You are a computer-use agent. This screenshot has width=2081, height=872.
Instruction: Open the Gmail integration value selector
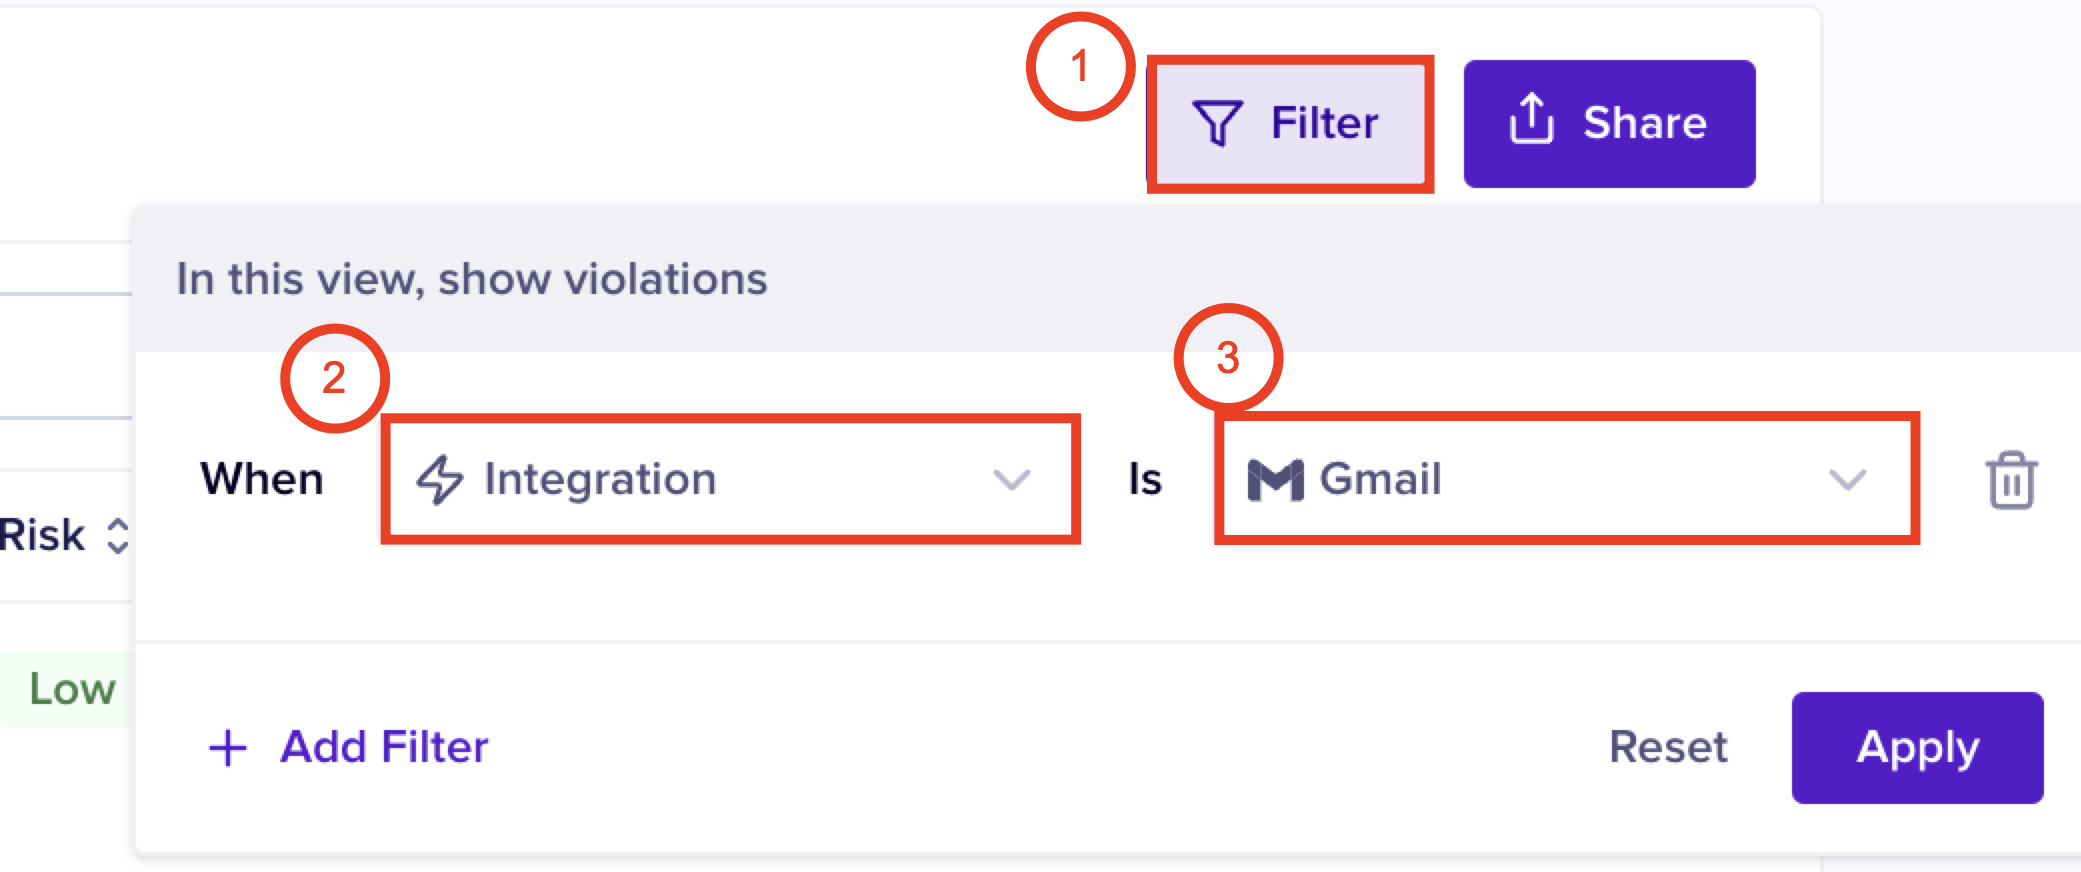pyautogui.click(x=1565, y=479)
